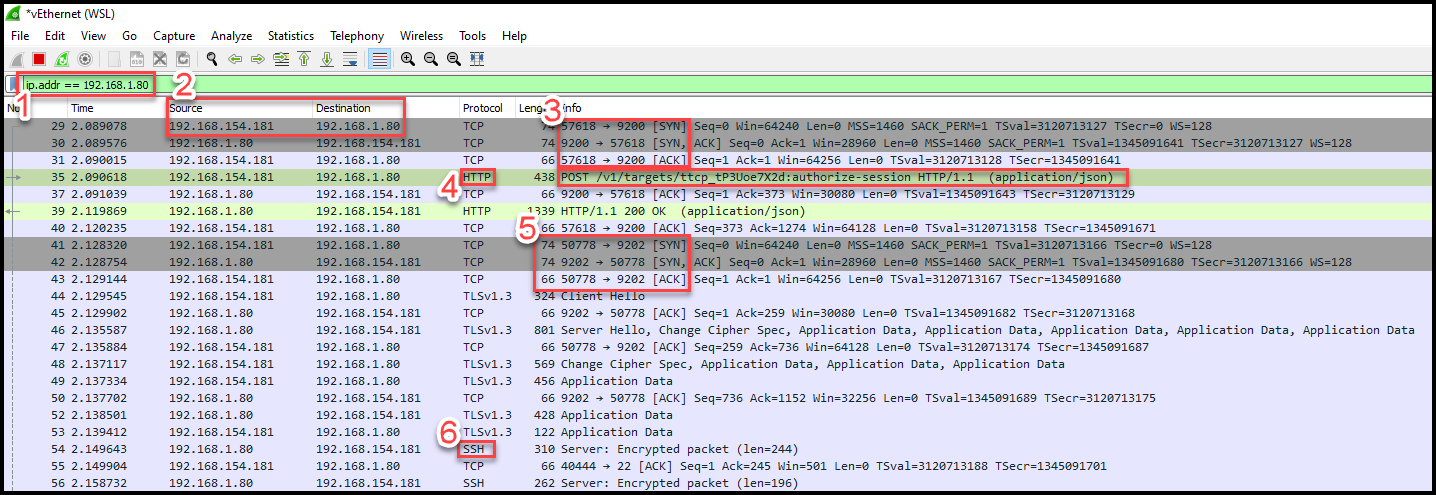The image size is (1436, 495).
Task: Click the Find packet magnifier icon
Action: 212,59
